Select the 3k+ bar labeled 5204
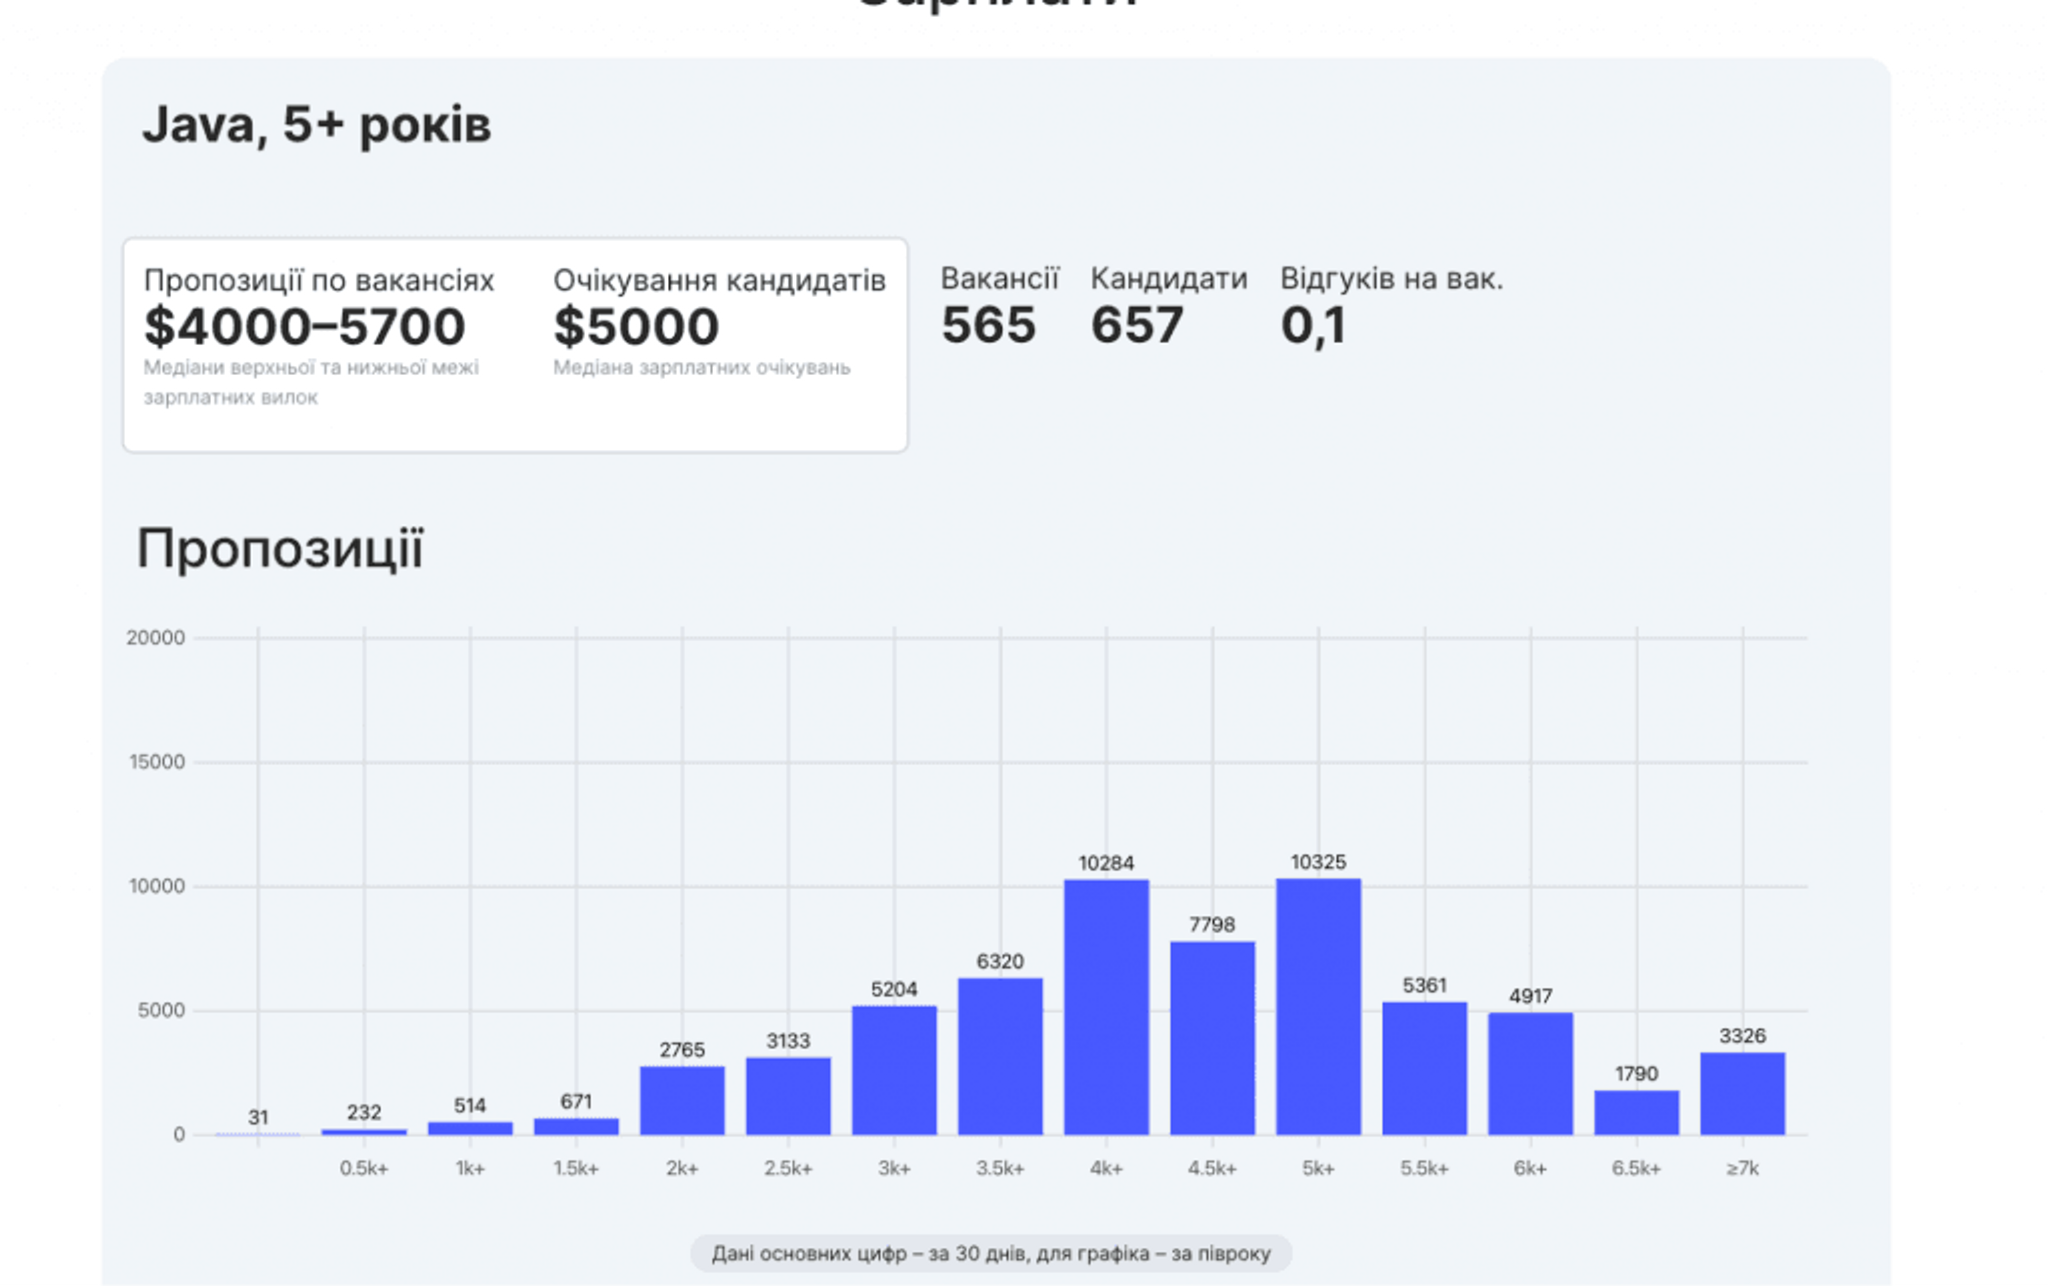2048x1286 pixels. [894, 1070]
